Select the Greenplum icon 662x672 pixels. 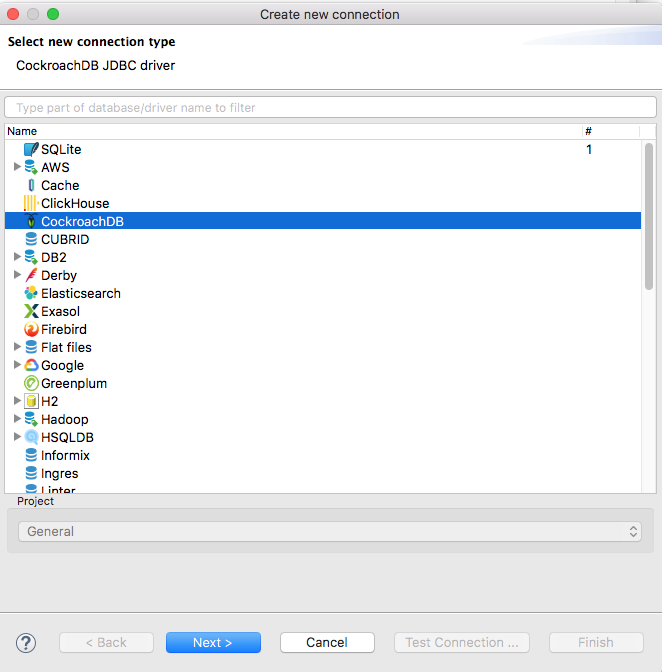(31, 383)
